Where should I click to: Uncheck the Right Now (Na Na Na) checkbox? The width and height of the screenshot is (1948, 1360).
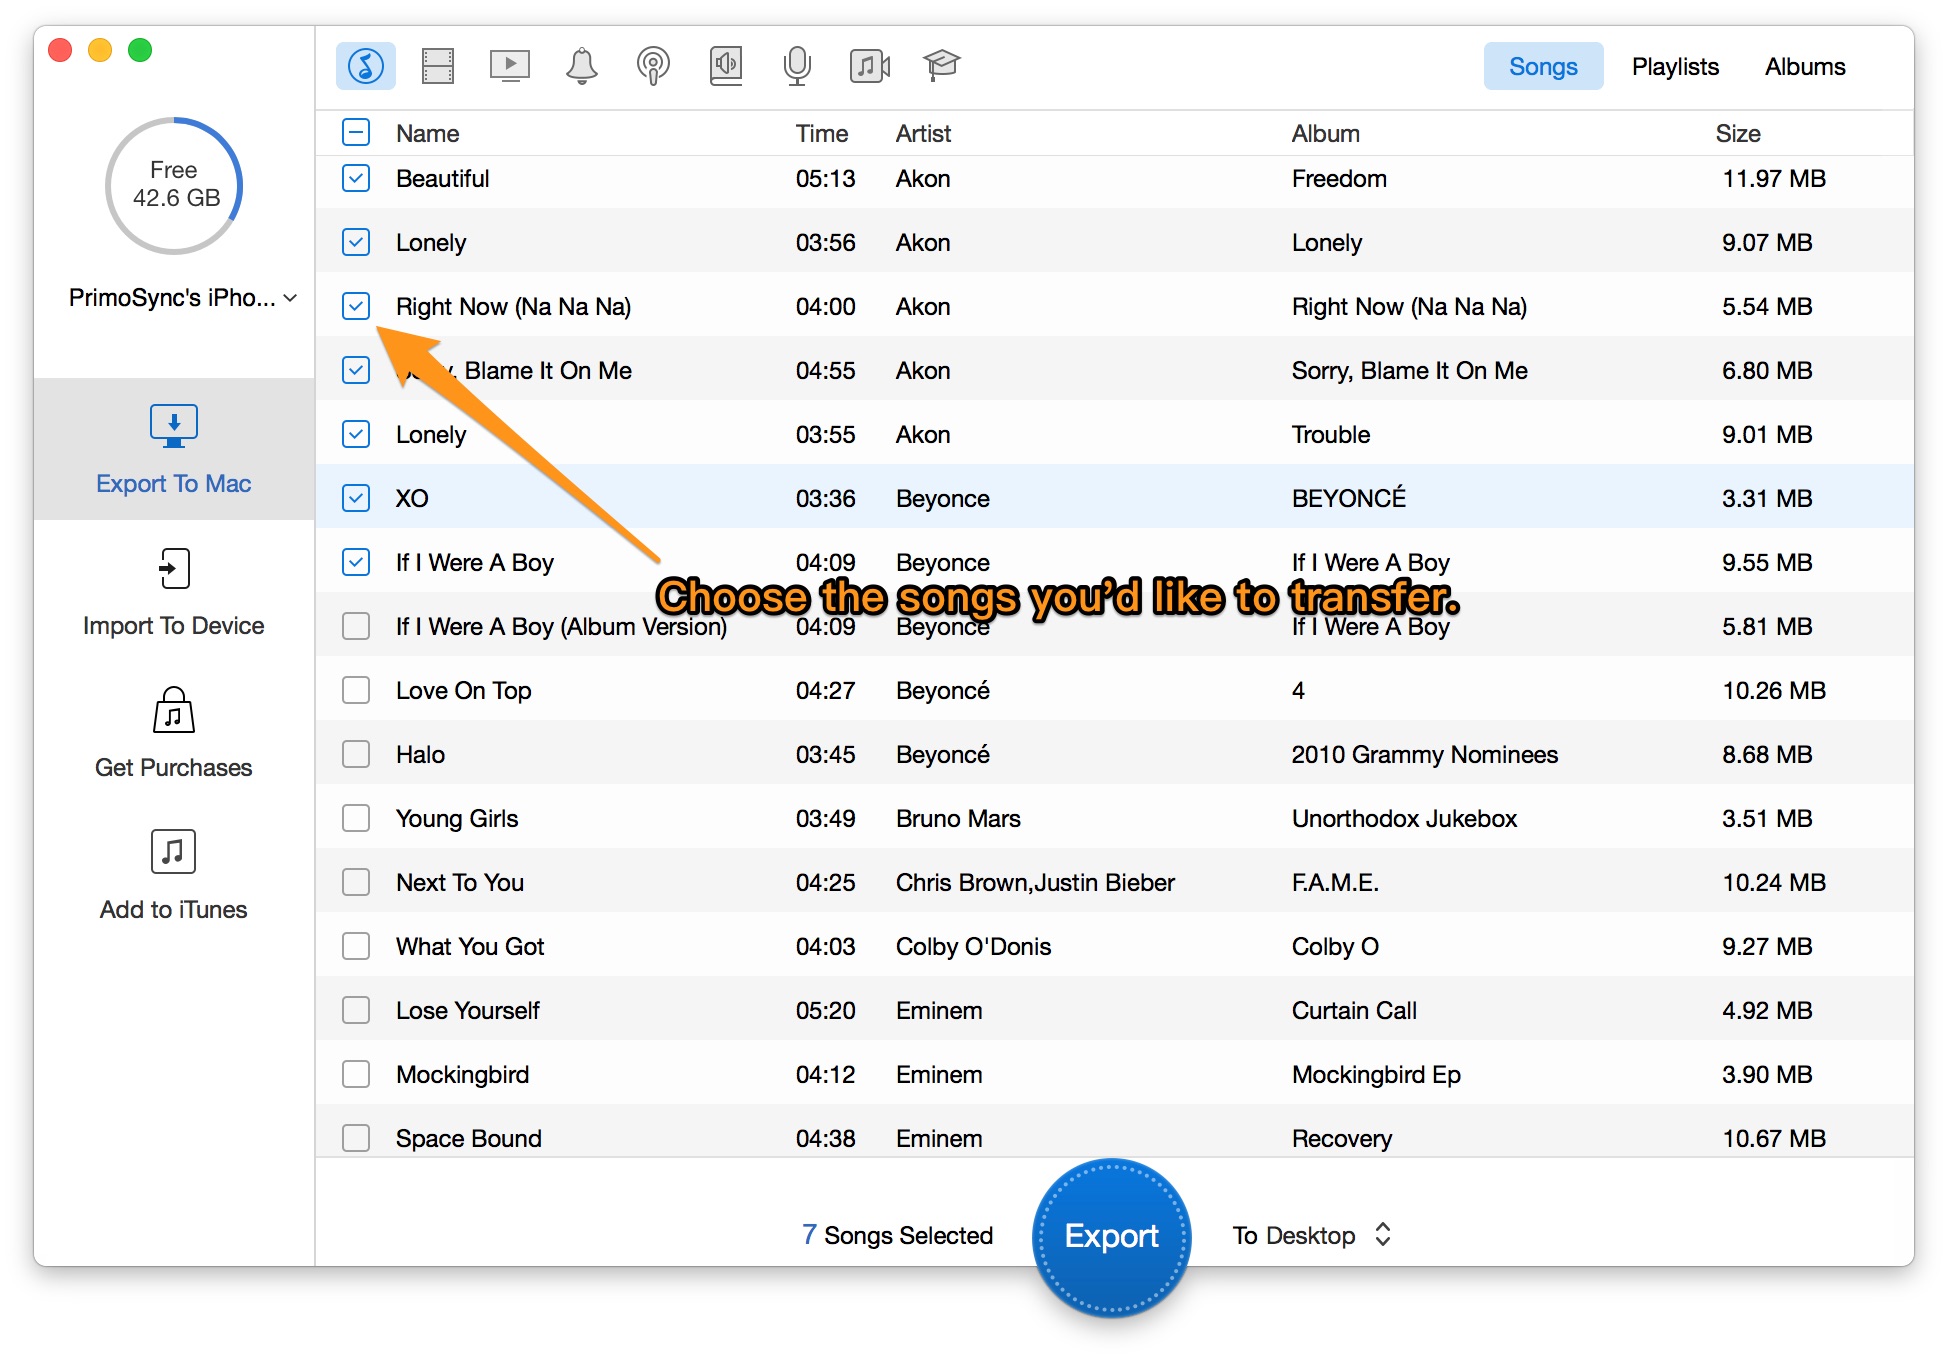(356, 306)
